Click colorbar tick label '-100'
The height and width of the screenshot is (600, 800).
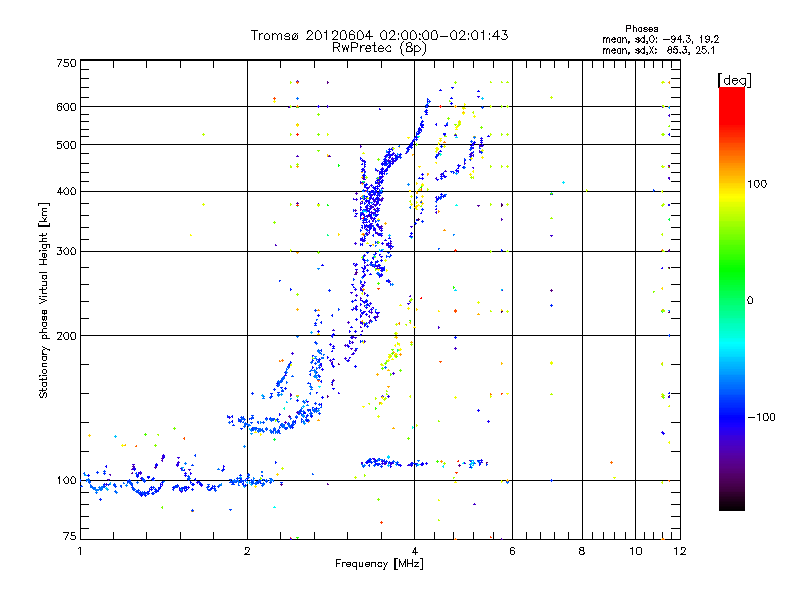point(761,417)
